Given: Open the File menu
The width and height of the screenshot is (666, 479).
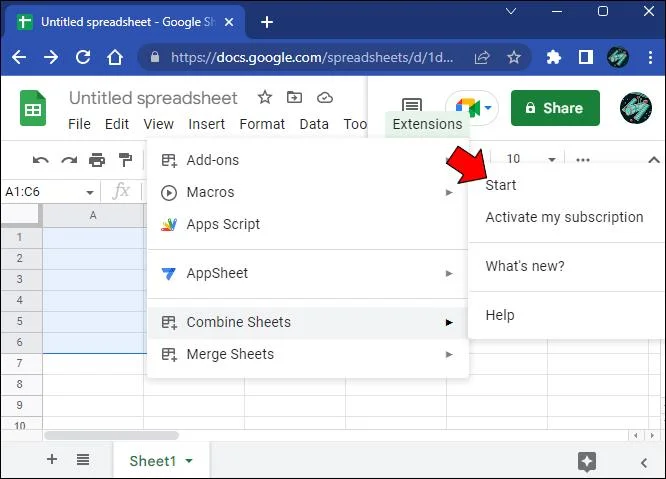Looking at the screenshot, I should pyautogui.click(x=79, y=124).
